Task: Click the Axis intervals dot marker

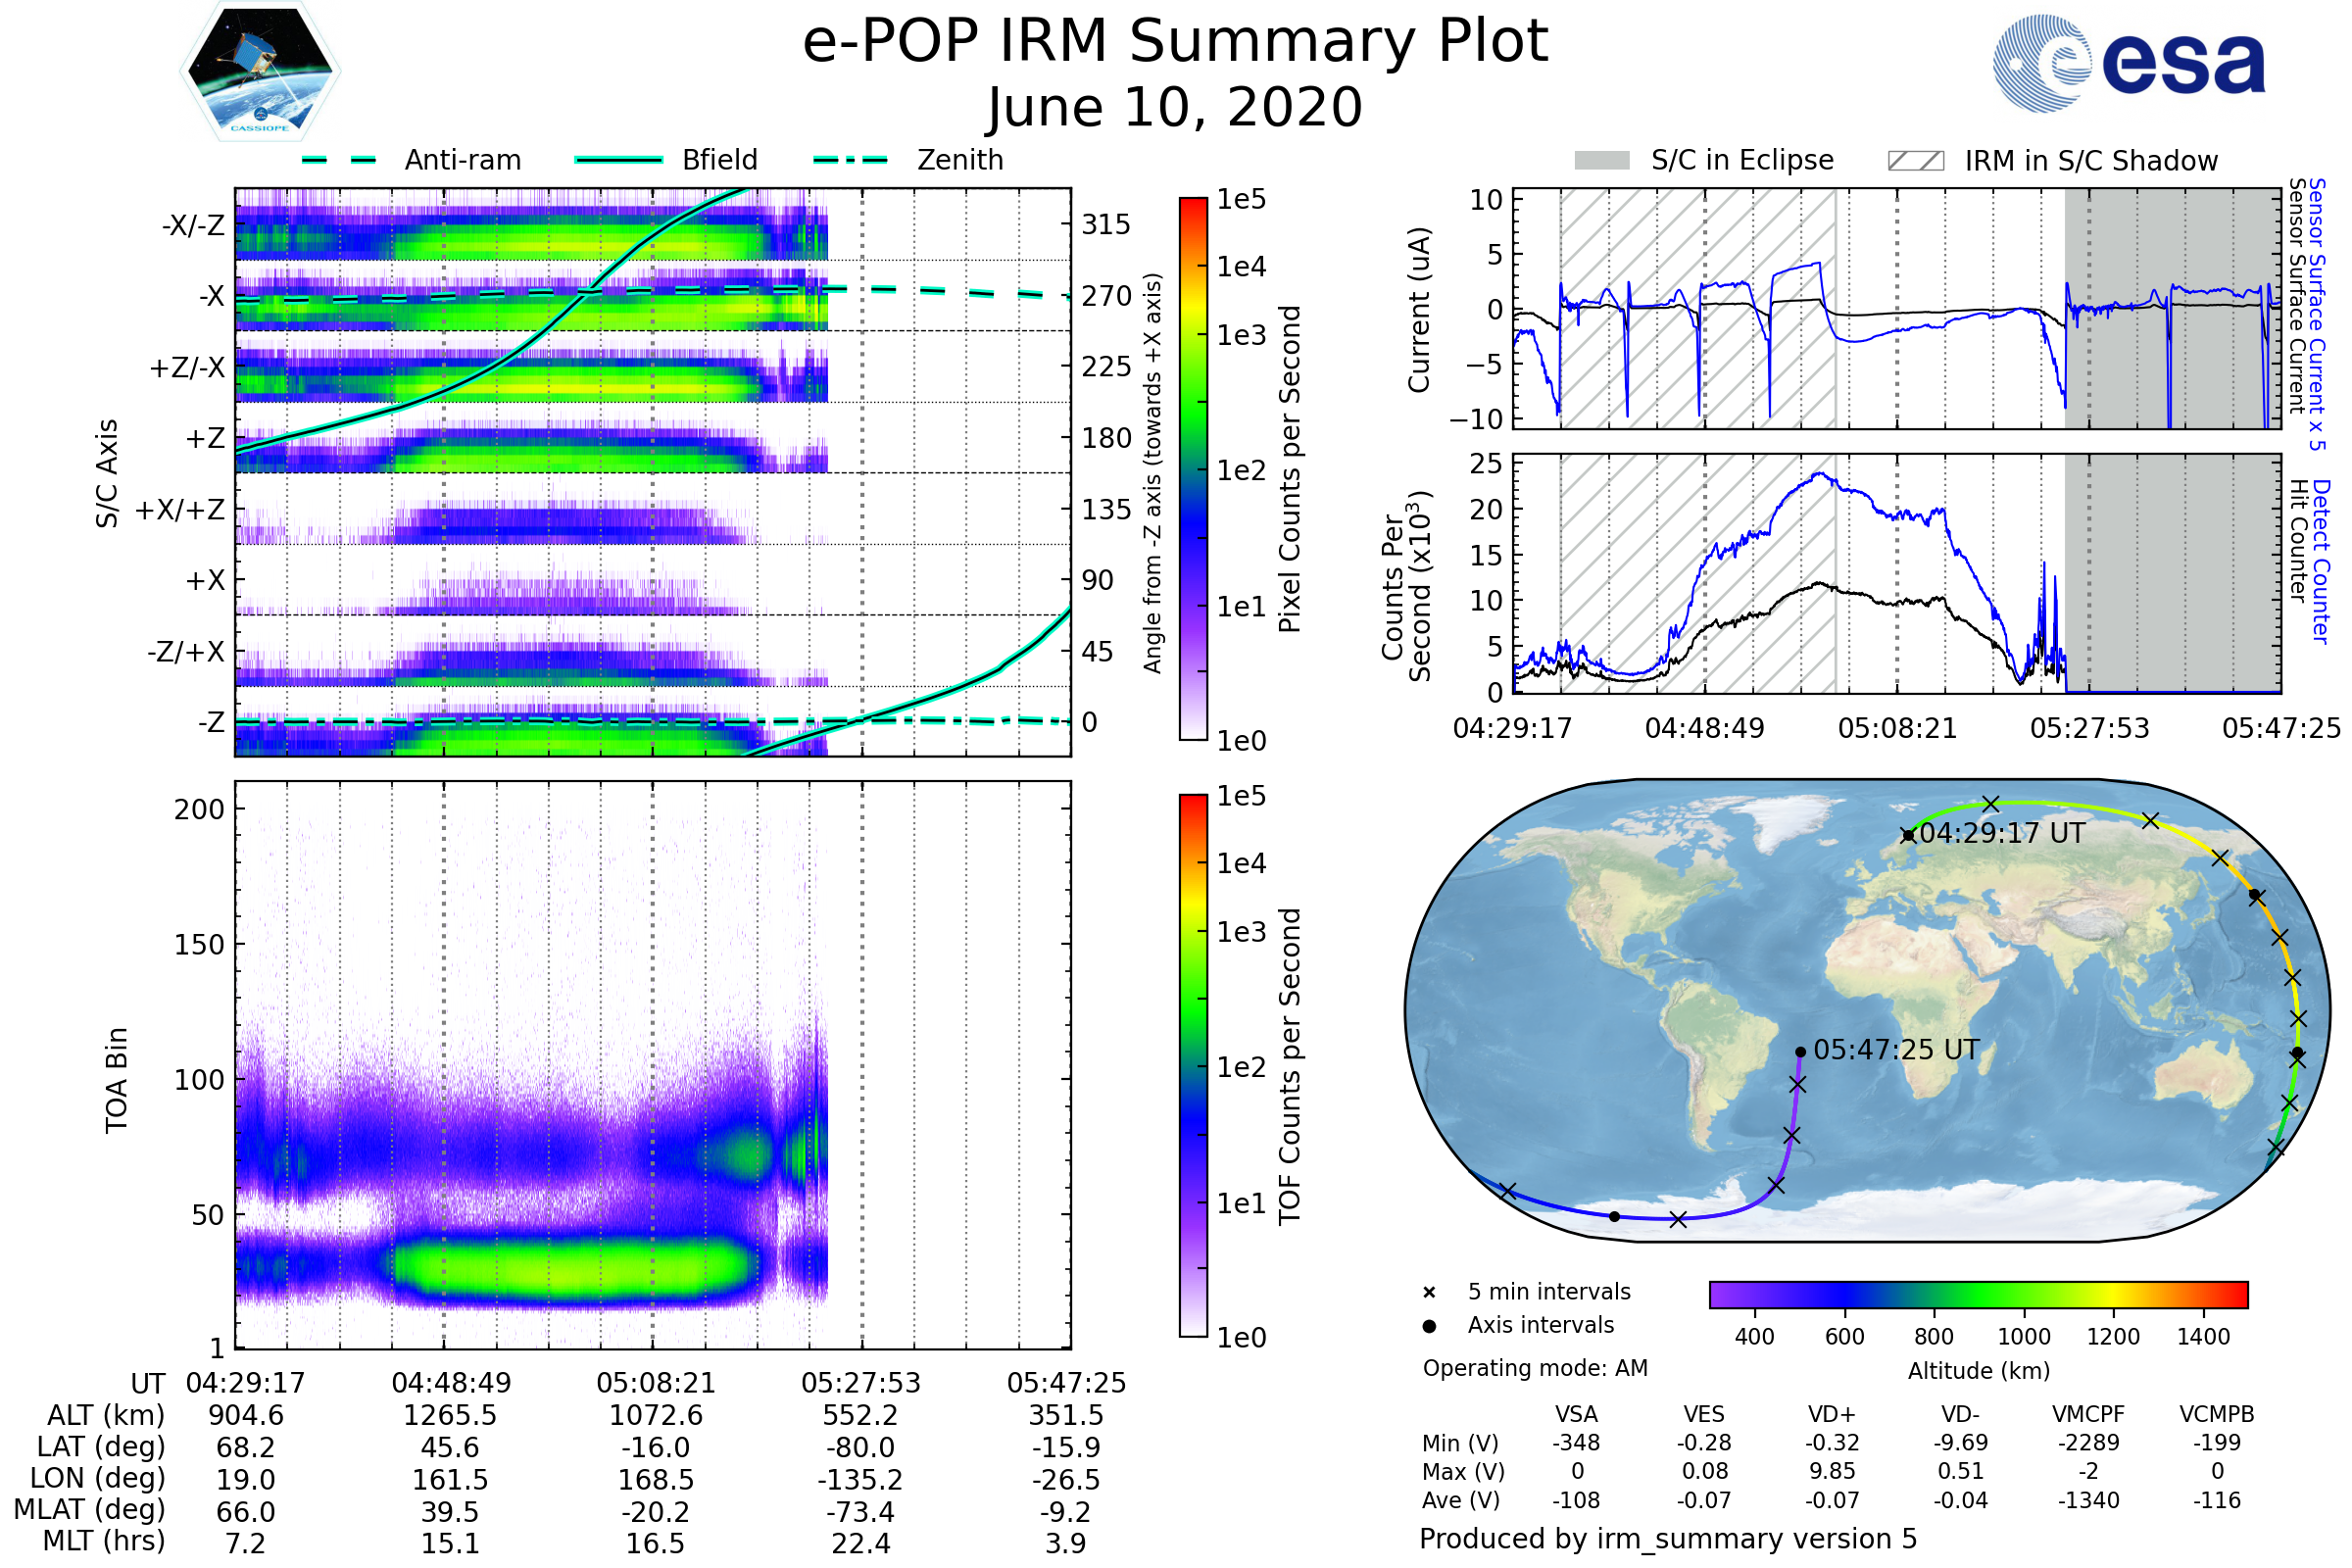Action: tap(1429, 1326)
